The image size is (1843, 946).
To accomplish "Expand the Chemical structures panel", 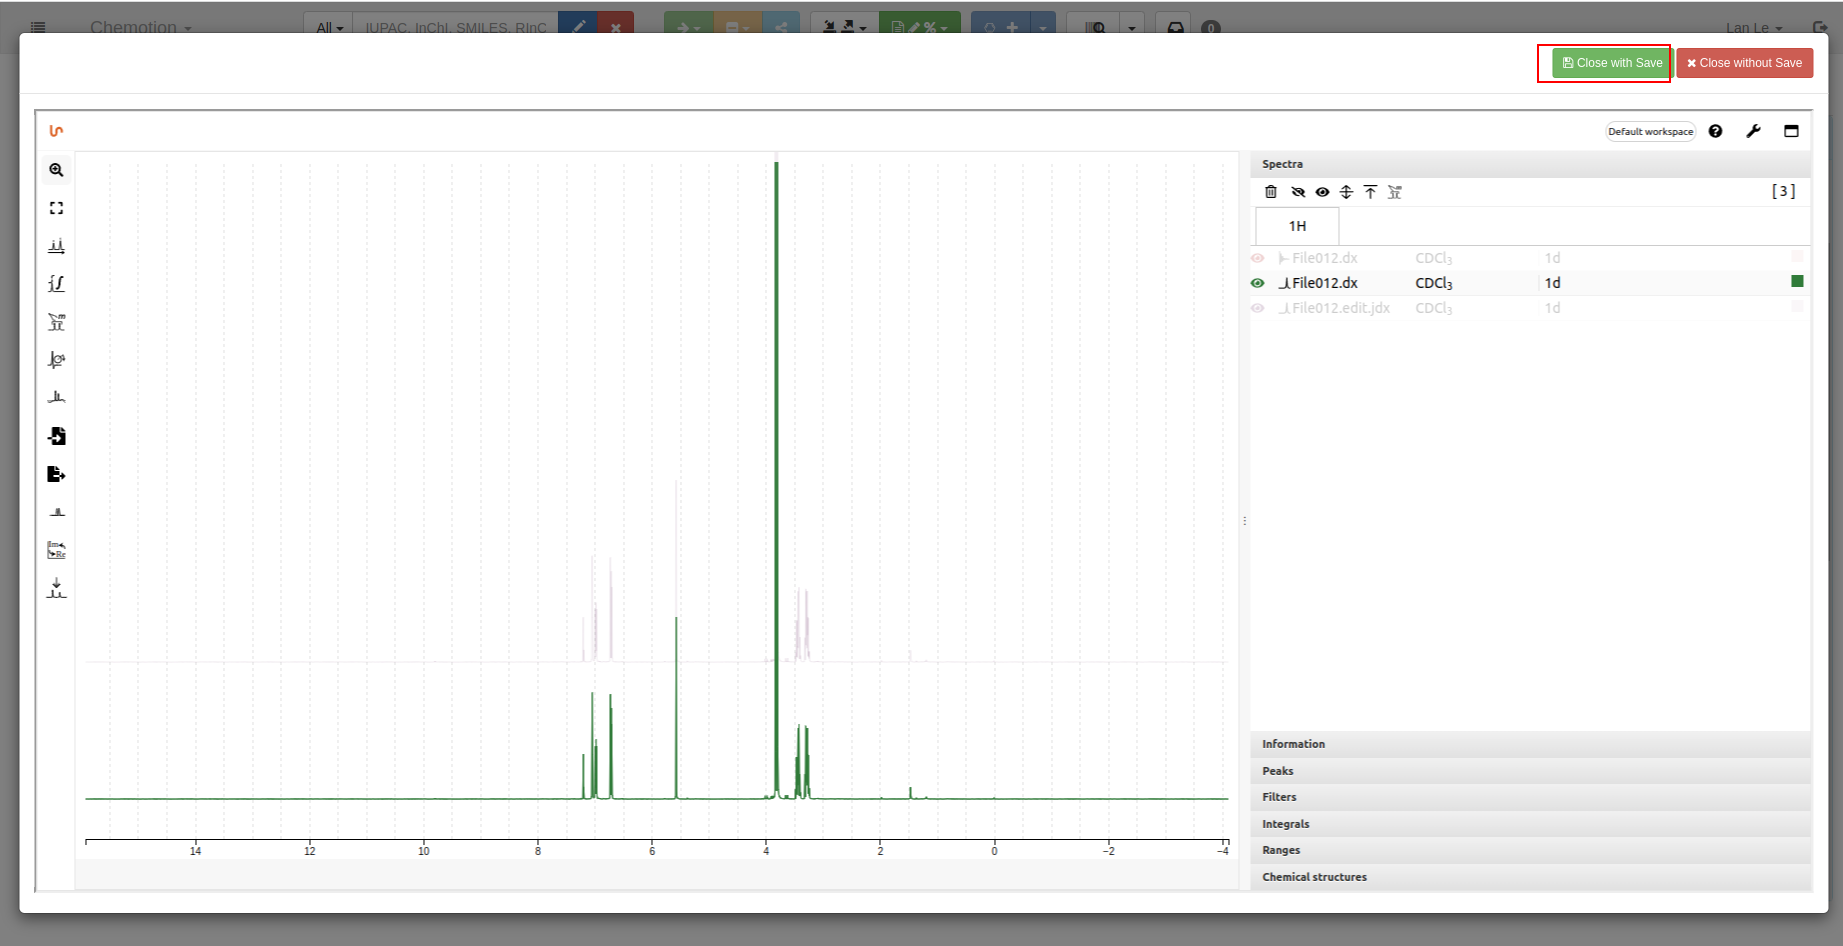I will click(x=1314, y=877).
